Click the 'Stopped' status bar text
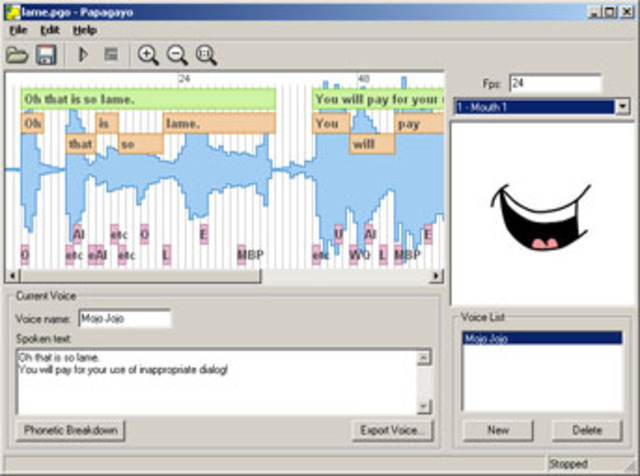640x476 pixels. (x=568, y=464)
